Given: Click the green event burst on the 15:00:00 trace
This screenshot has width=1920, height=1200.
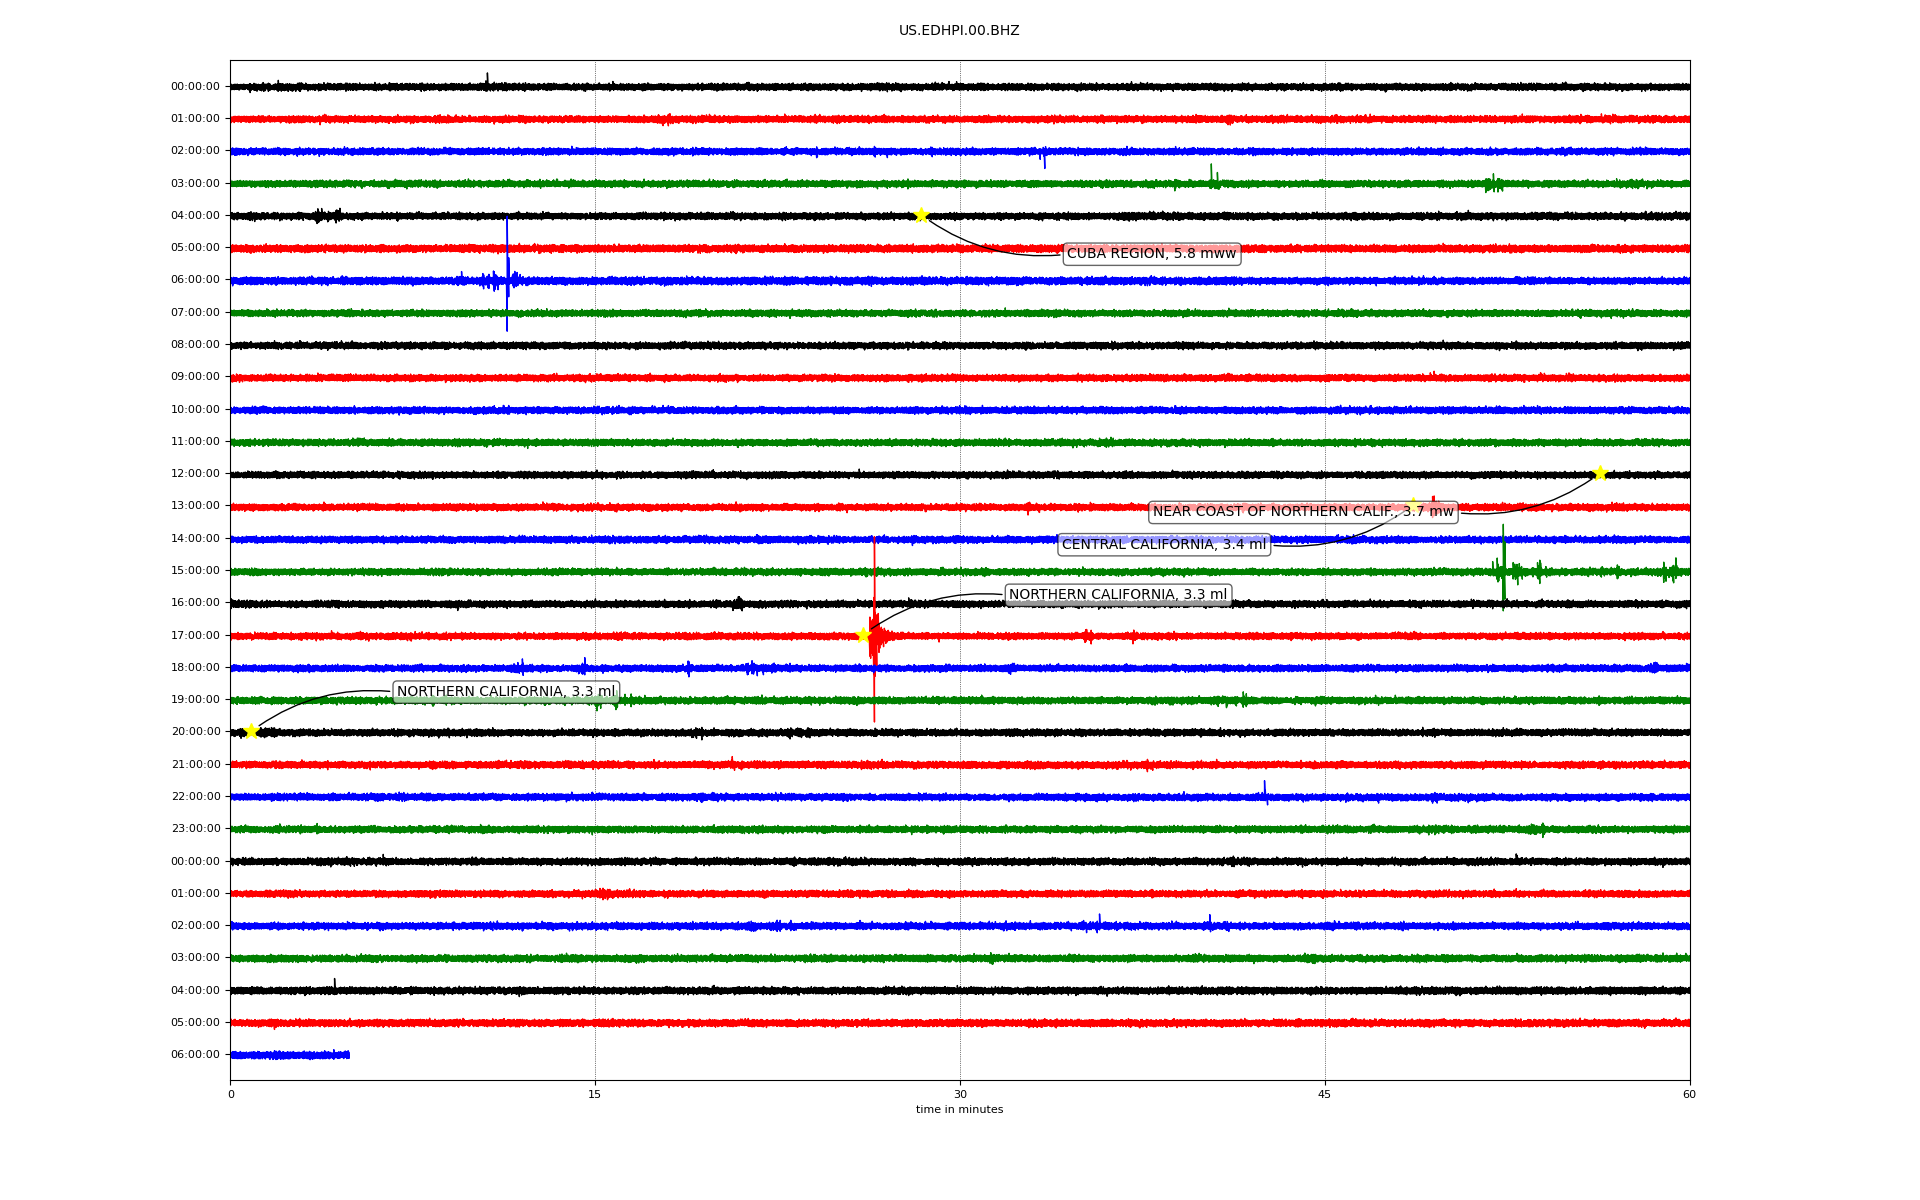Looking at the screenshot, I should tap(1503, 571).
